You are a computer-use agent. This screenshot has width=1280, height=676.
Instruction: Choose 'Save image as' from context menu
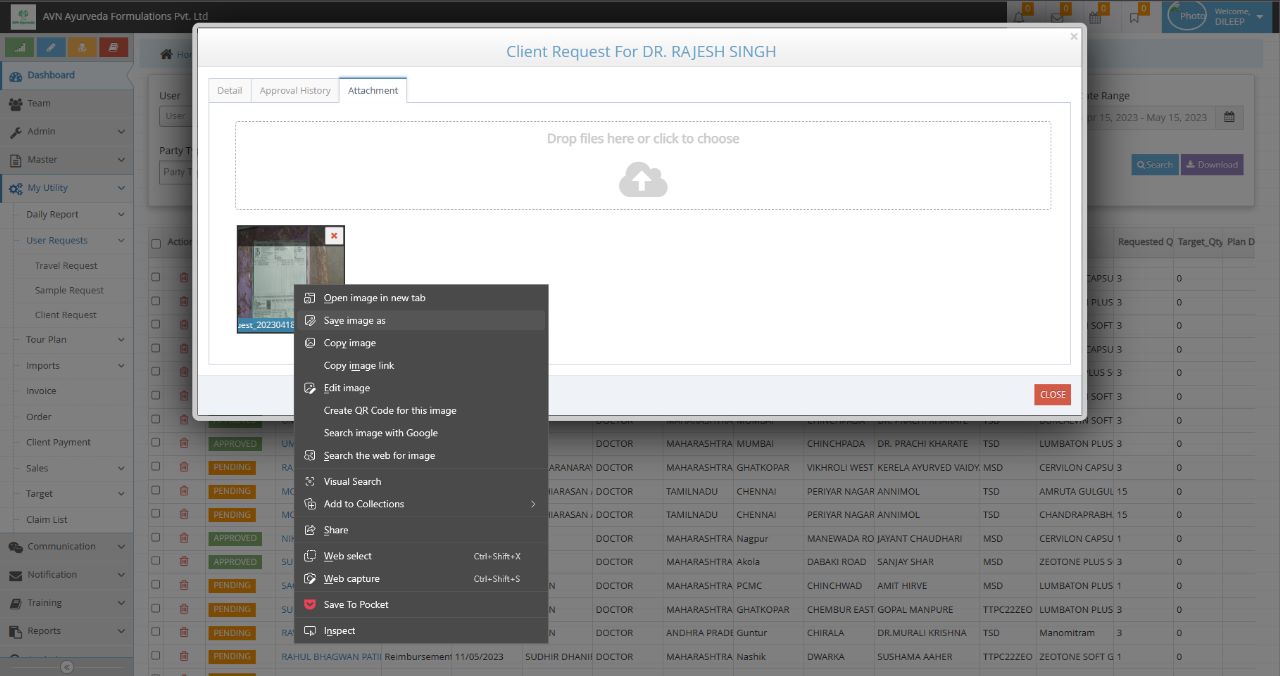(x=354, y=321)
